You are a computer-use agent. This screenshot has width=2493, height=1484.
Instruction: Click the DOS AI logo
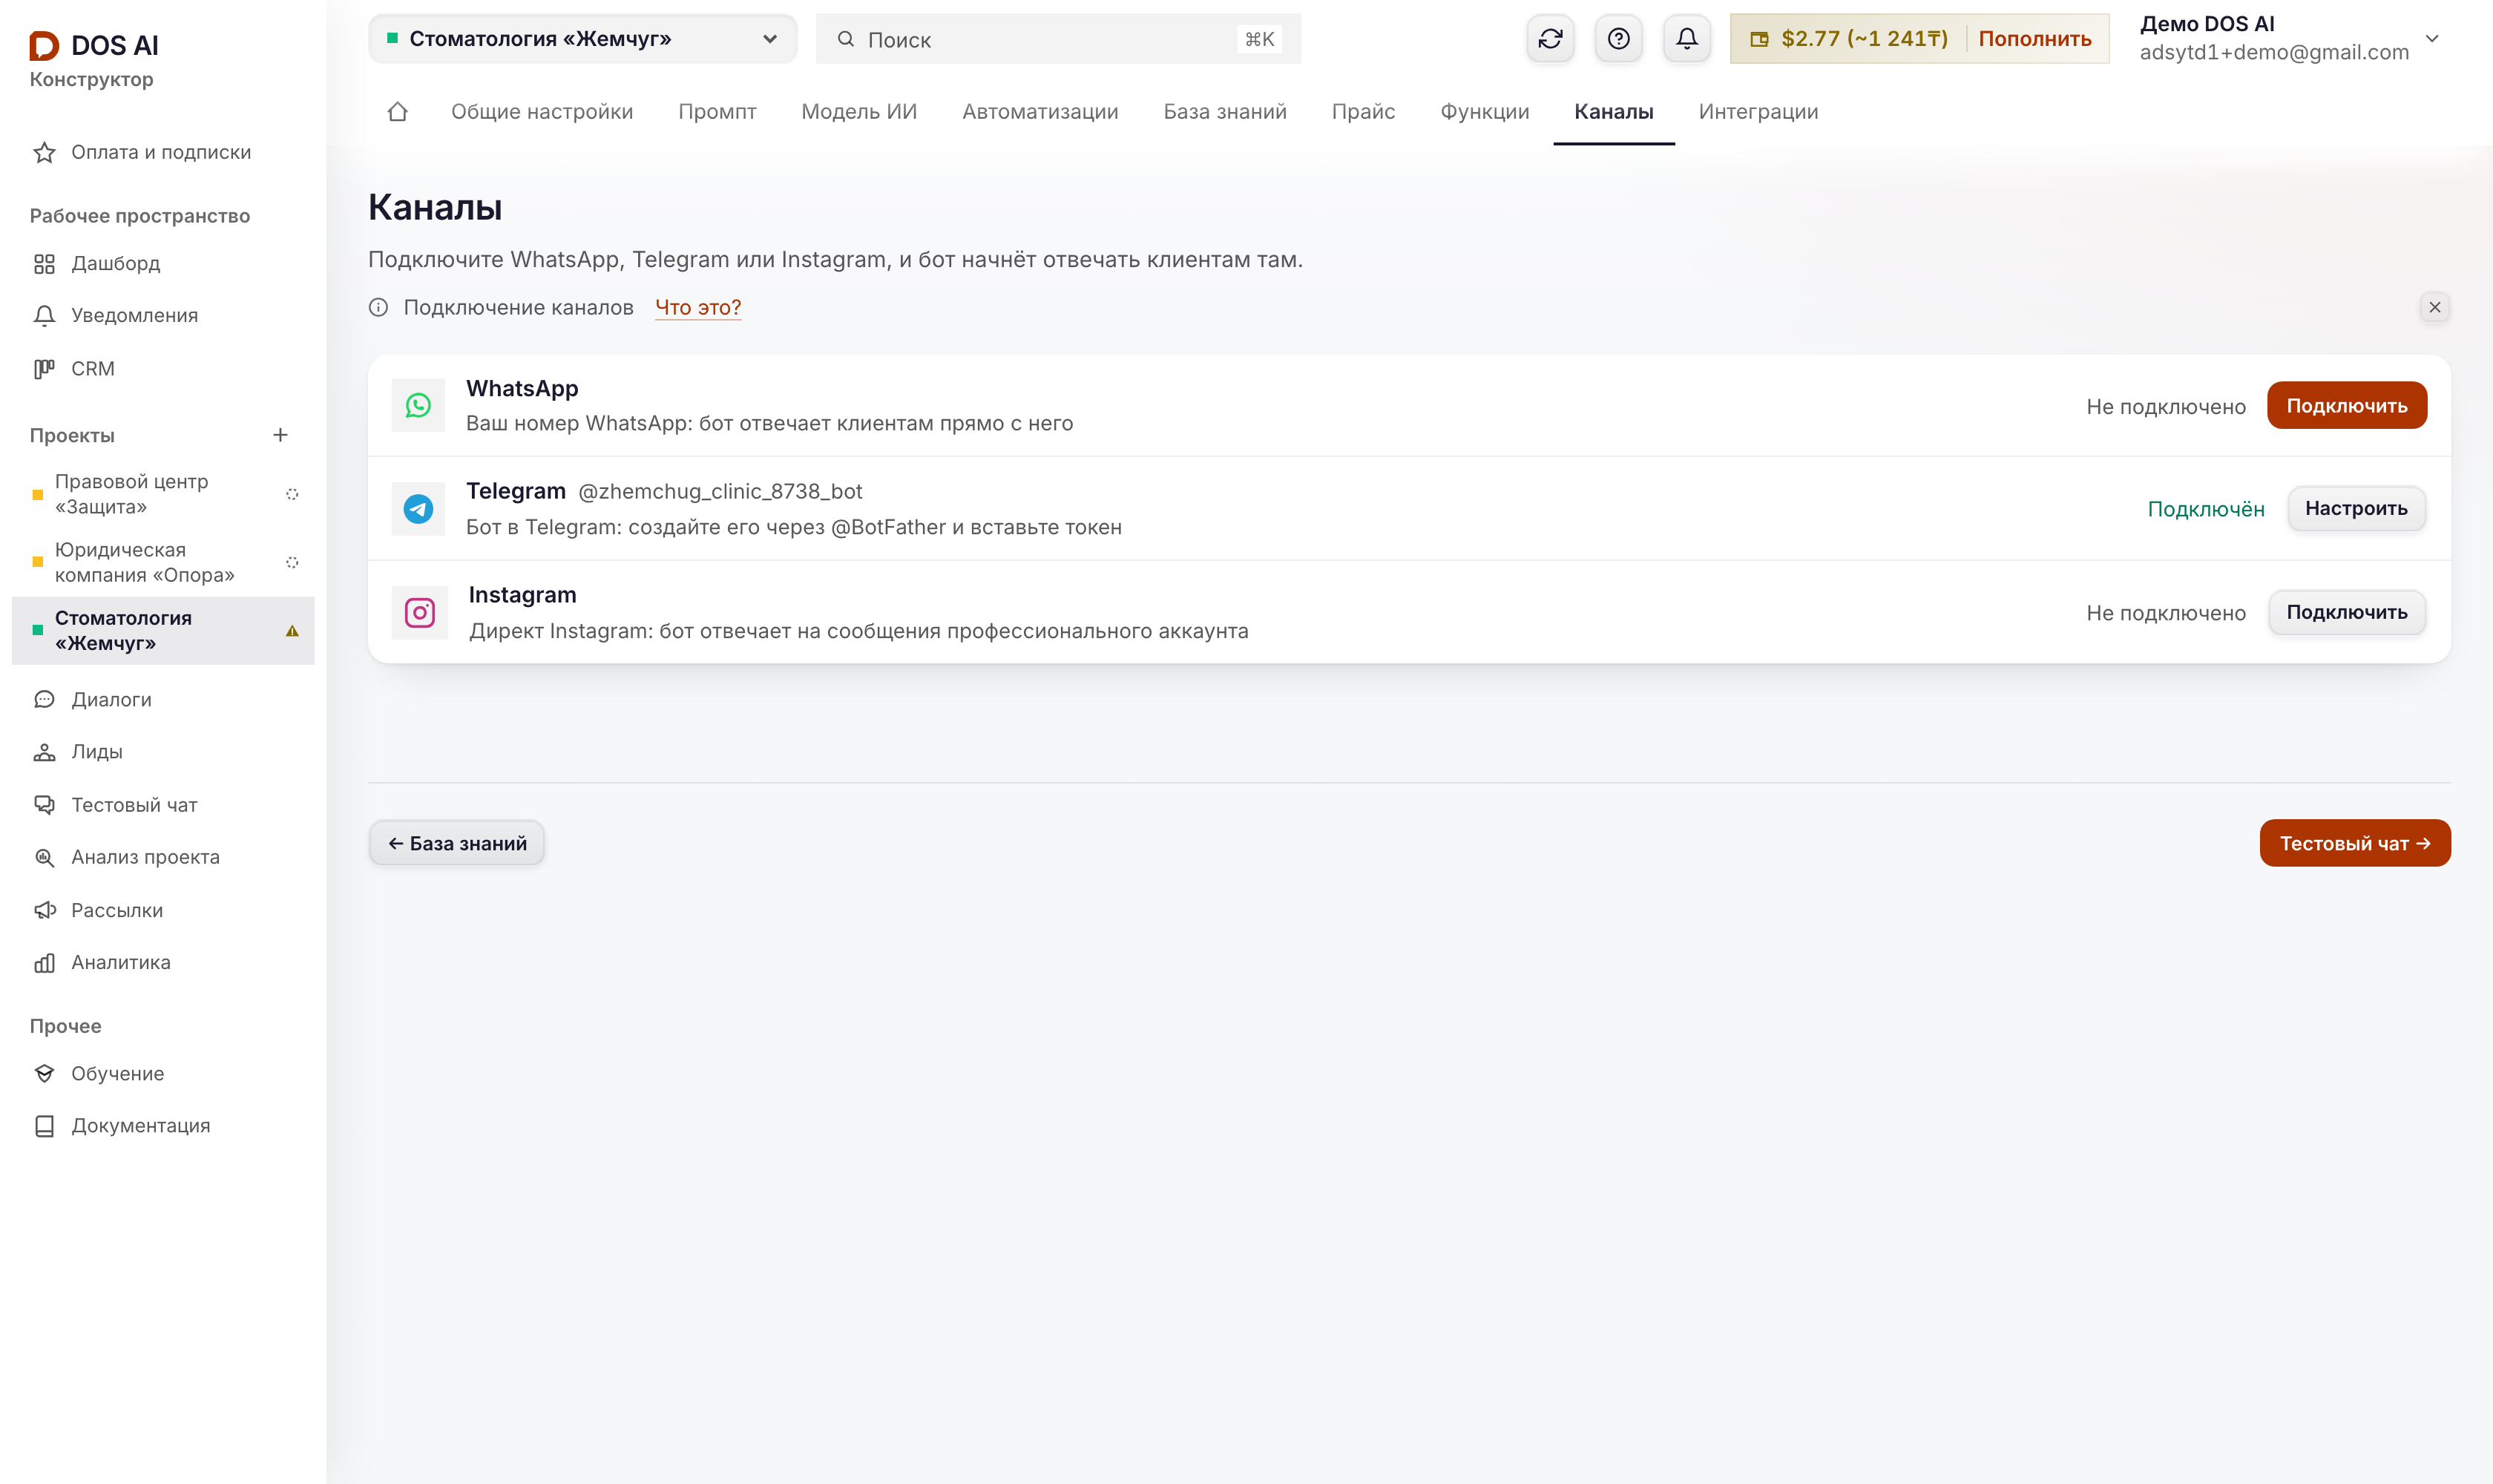(94, 45)
